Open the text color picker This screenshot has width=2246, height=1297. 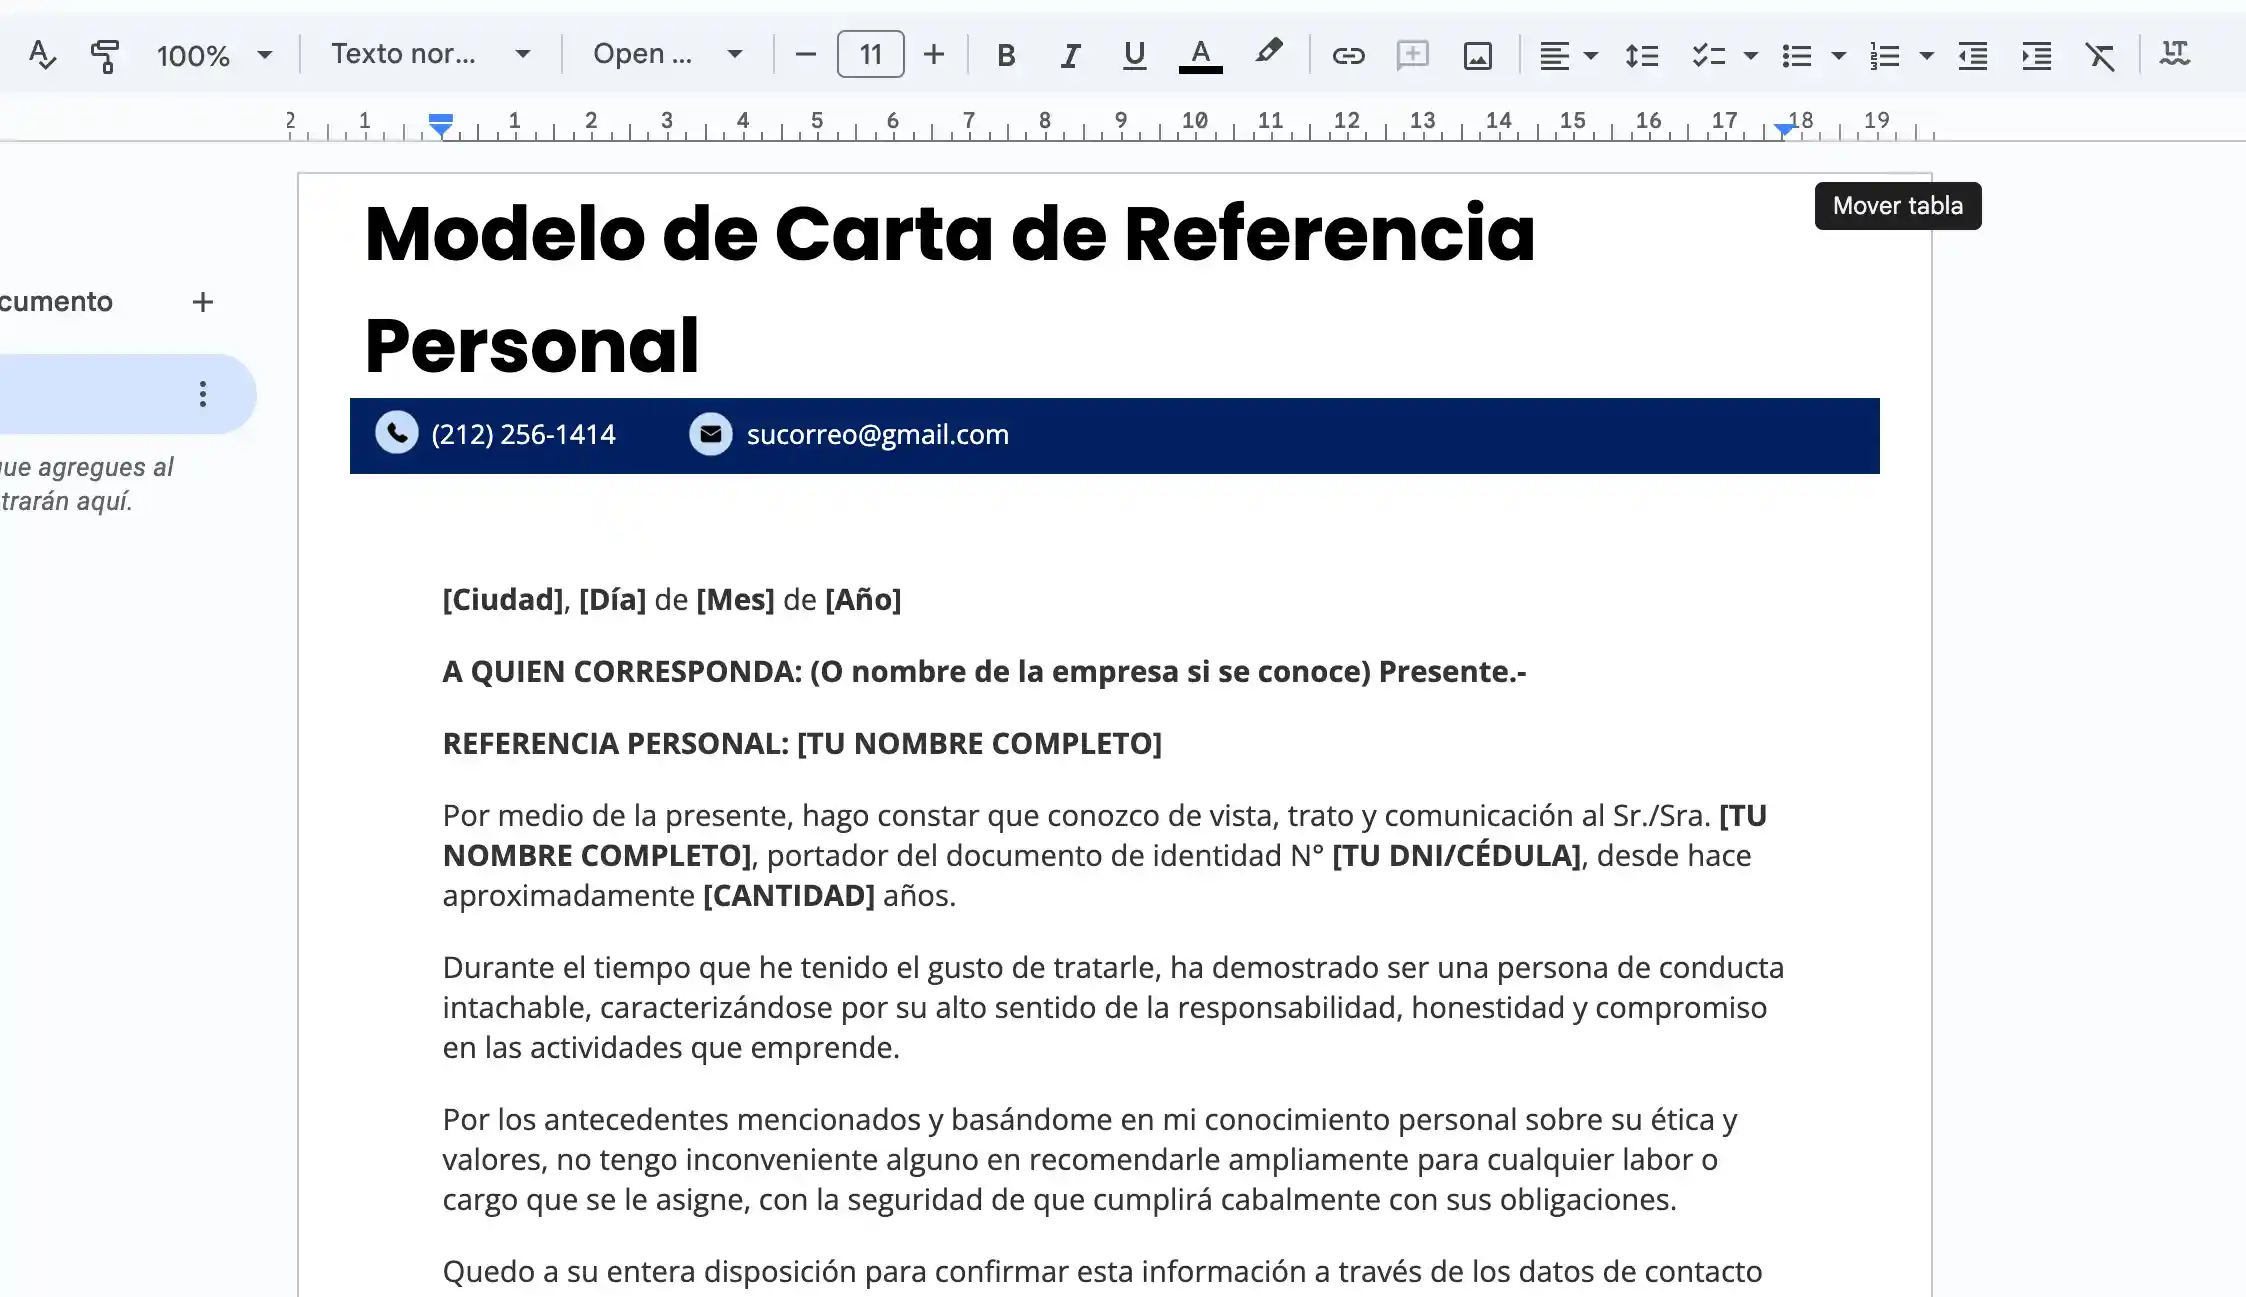pos(1201,55)
